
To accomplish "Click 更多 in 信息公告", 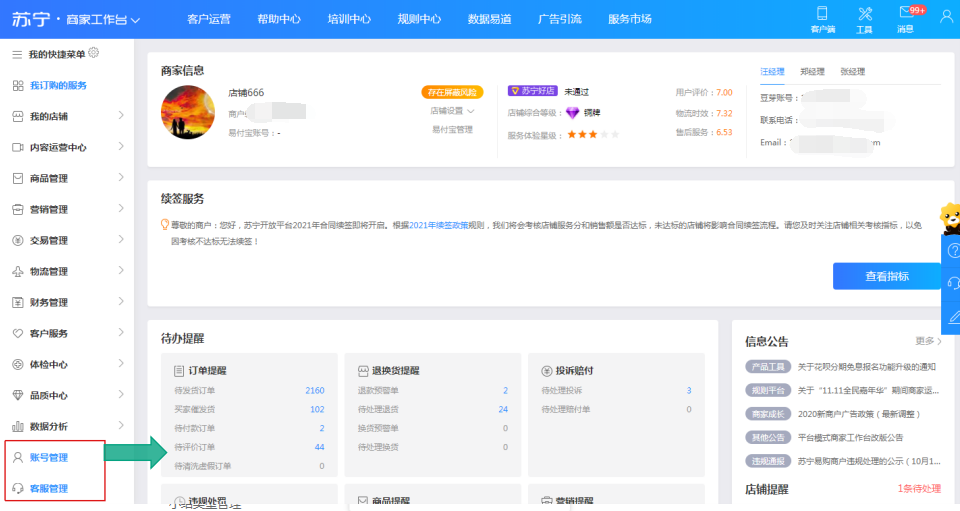I will (928, 341).
